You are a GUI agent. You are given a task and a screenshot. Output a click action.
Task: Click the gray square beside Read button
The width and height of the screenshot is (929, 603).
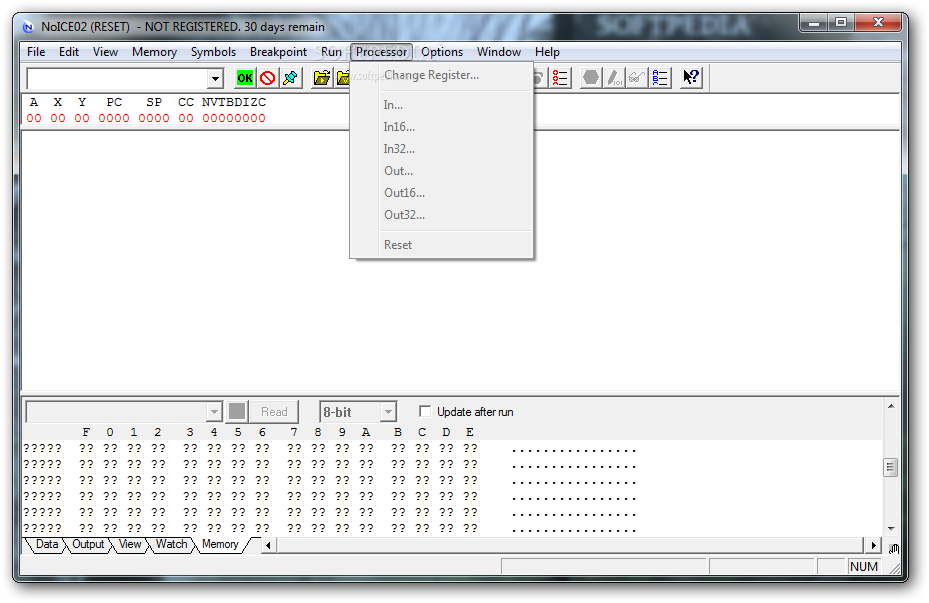pyautogui.click(x=237, y=412)
